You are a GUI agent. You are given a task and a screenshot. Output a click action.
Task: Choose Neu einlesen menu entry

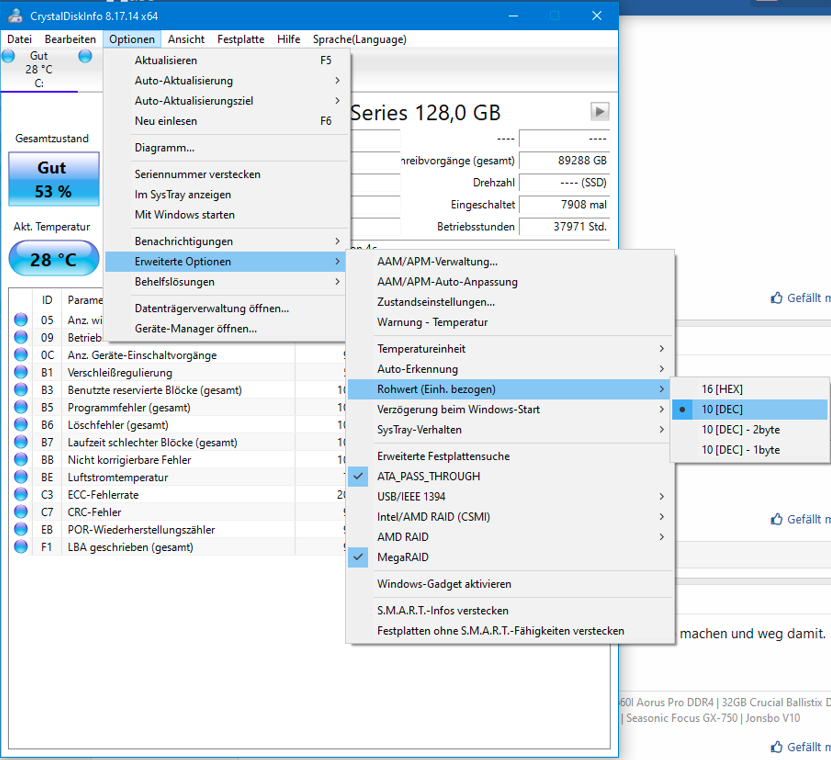pyautogui.click(x=226, y=121)
